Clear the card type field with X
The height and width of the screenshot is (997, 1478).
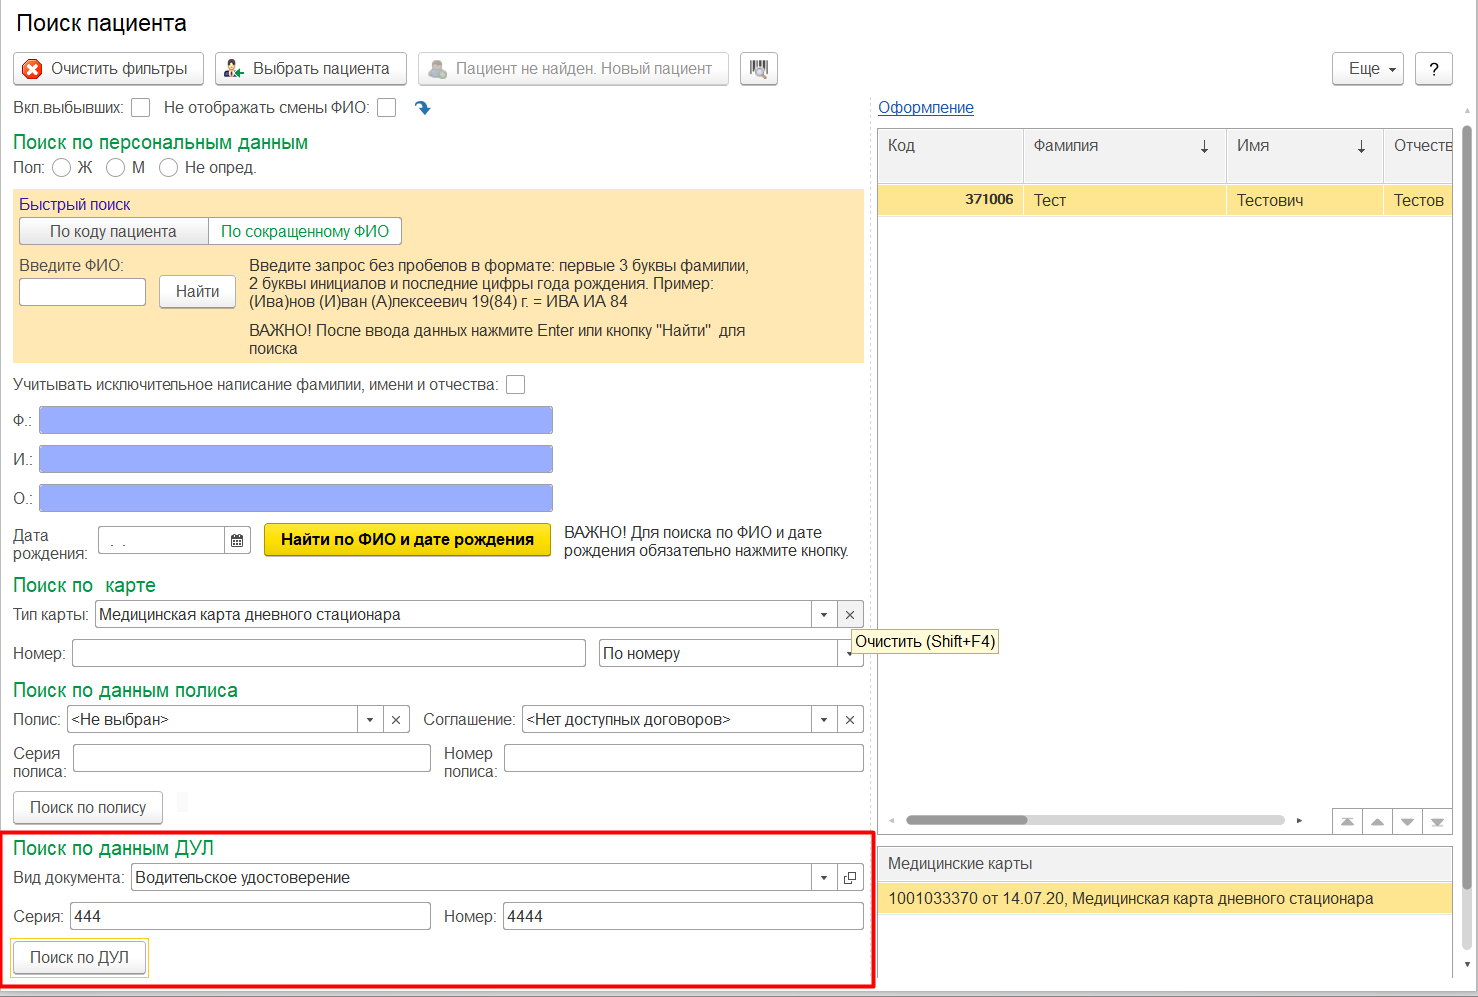[x=850, y=615]
